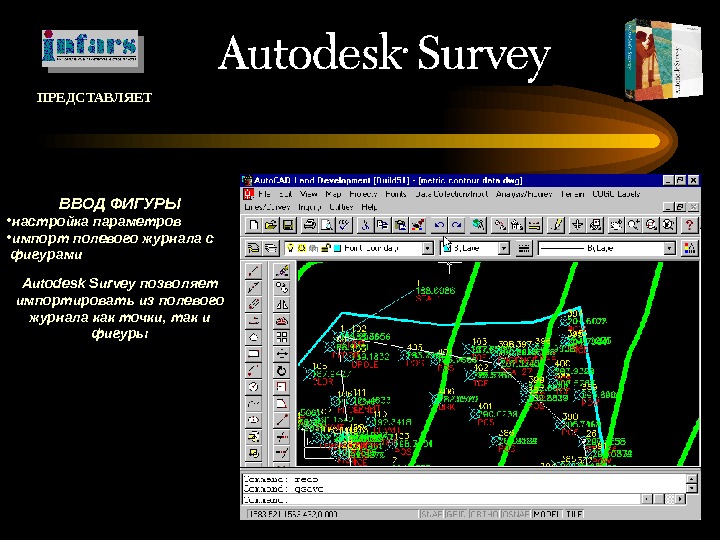This screenshot has height=540, width=720.
Task: Select the Array modify tool
Action: click(281, 337)
